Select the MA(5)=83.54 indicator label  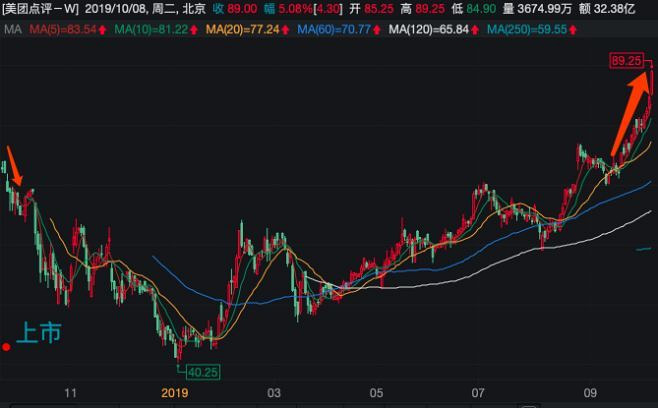(63, 30)
